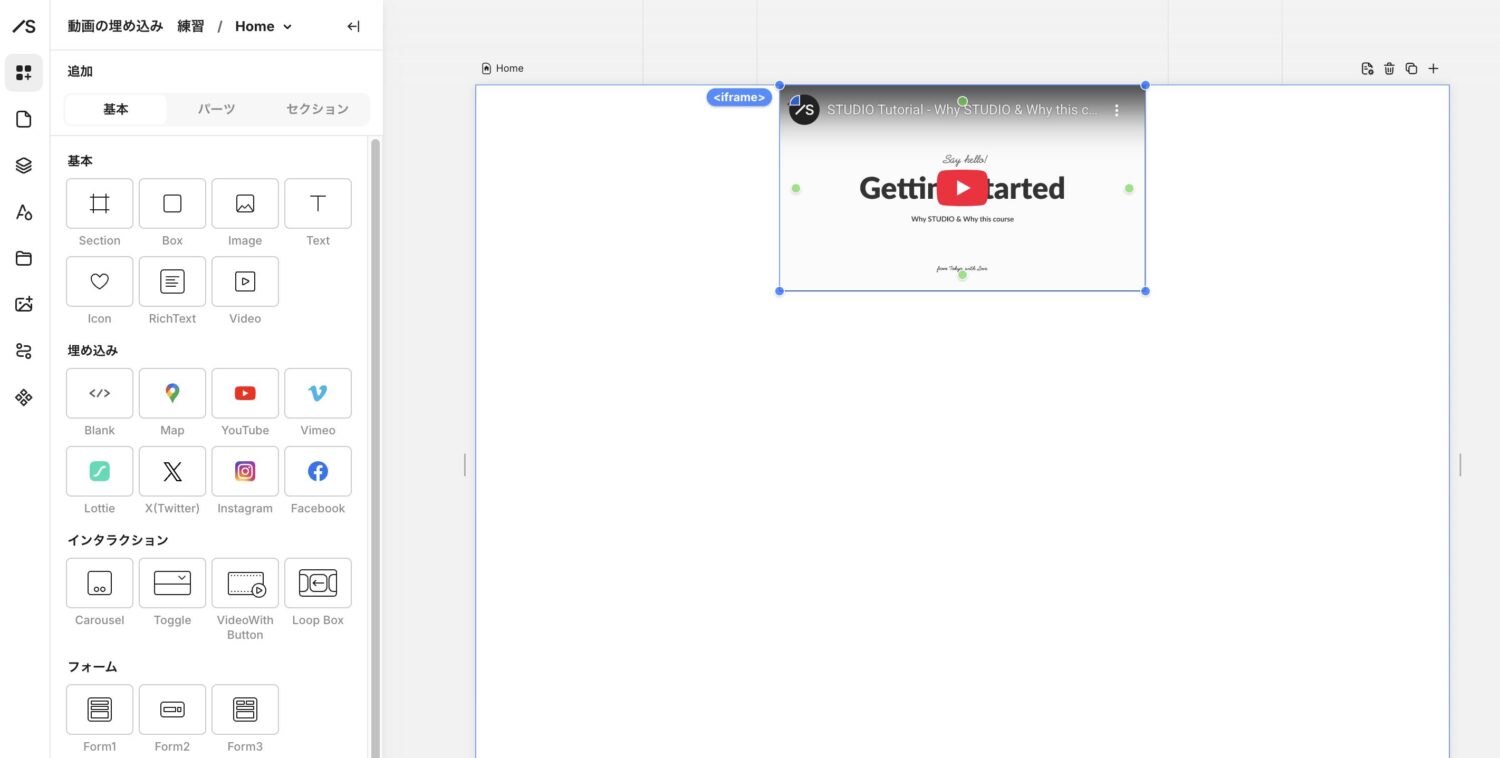Add an Instagram embed element
Screen dimensions: 1500x758
(245, 471)
